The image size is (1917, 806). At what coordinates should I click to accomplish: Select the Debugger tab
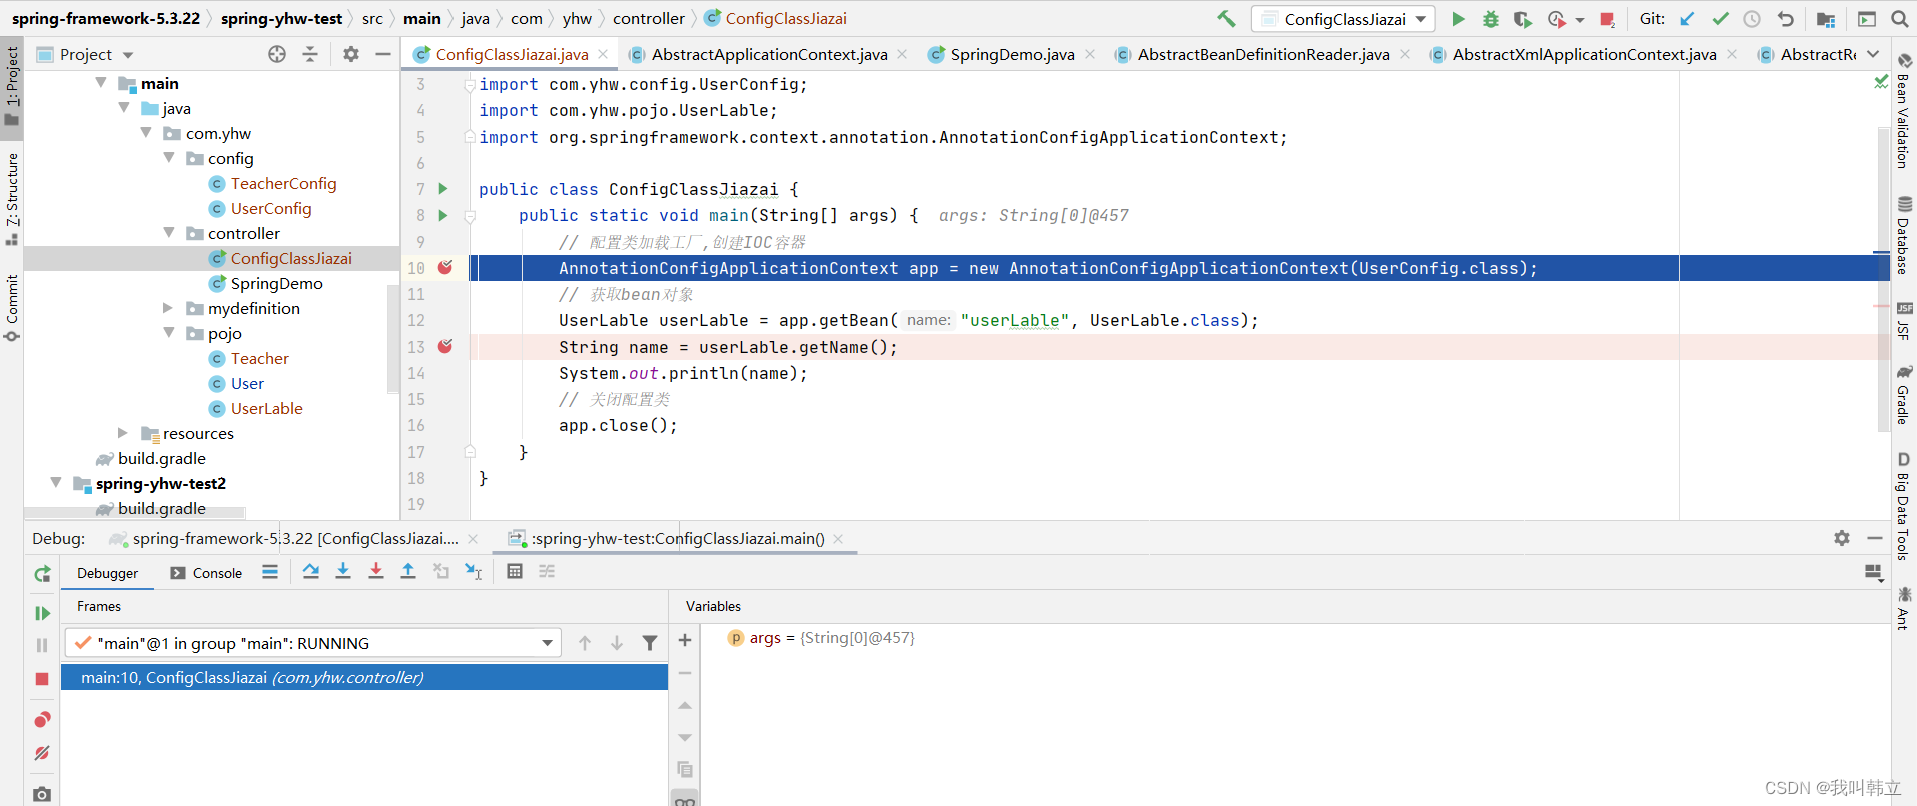pos(107,573)
